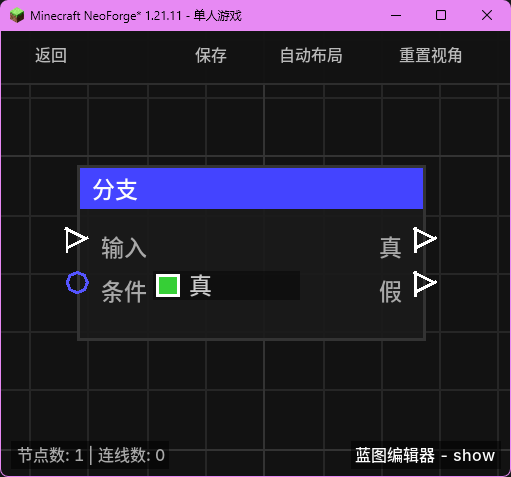Reset the view with 重置视角
The image size is (511, 477).
431,55
